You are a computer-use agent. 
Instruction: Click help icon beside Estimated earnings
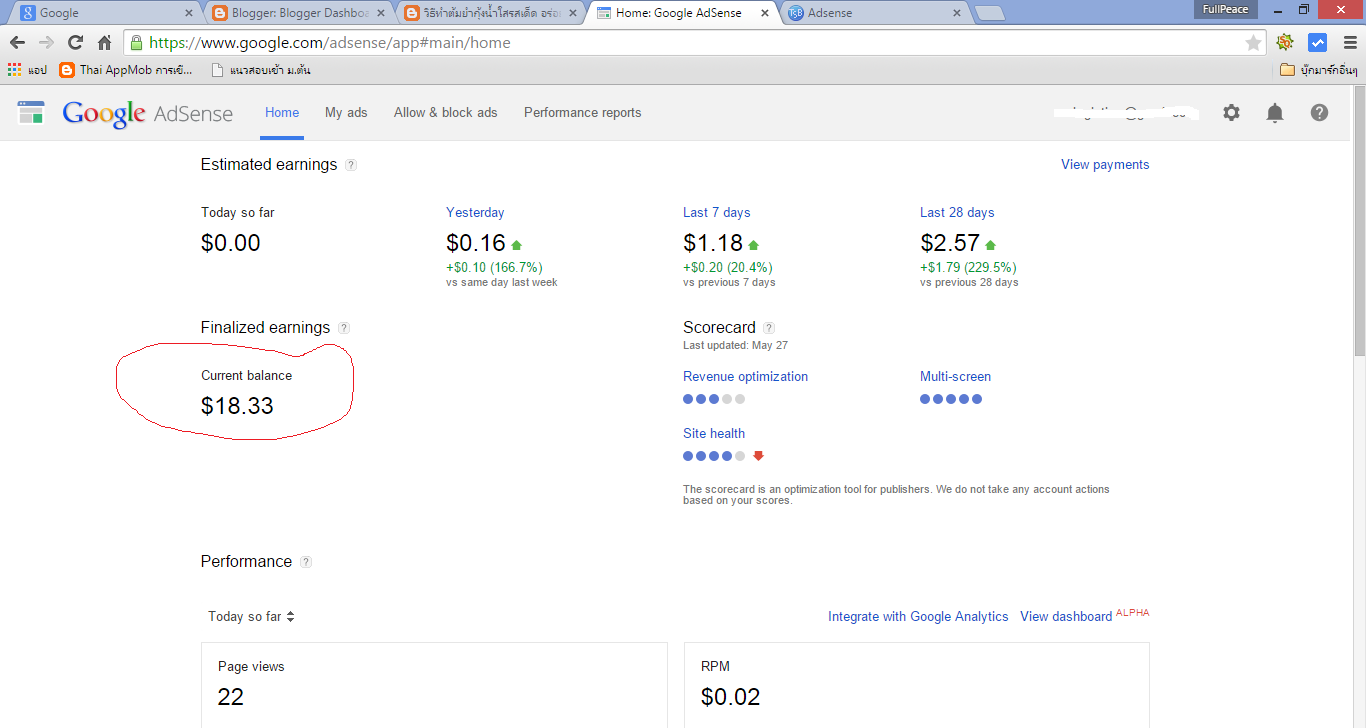[351, 165]
